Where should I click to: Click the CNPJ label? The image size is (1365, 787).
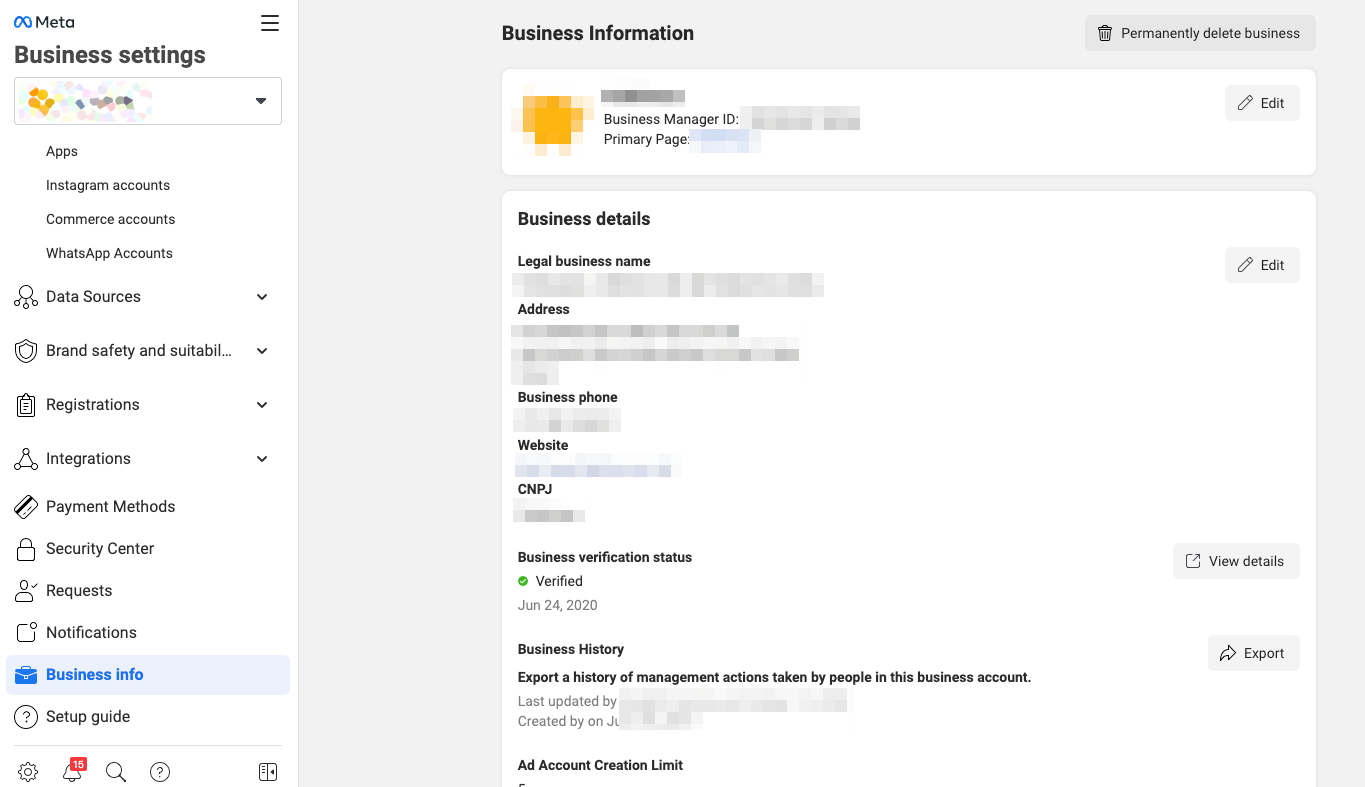[x=535, y=489]
